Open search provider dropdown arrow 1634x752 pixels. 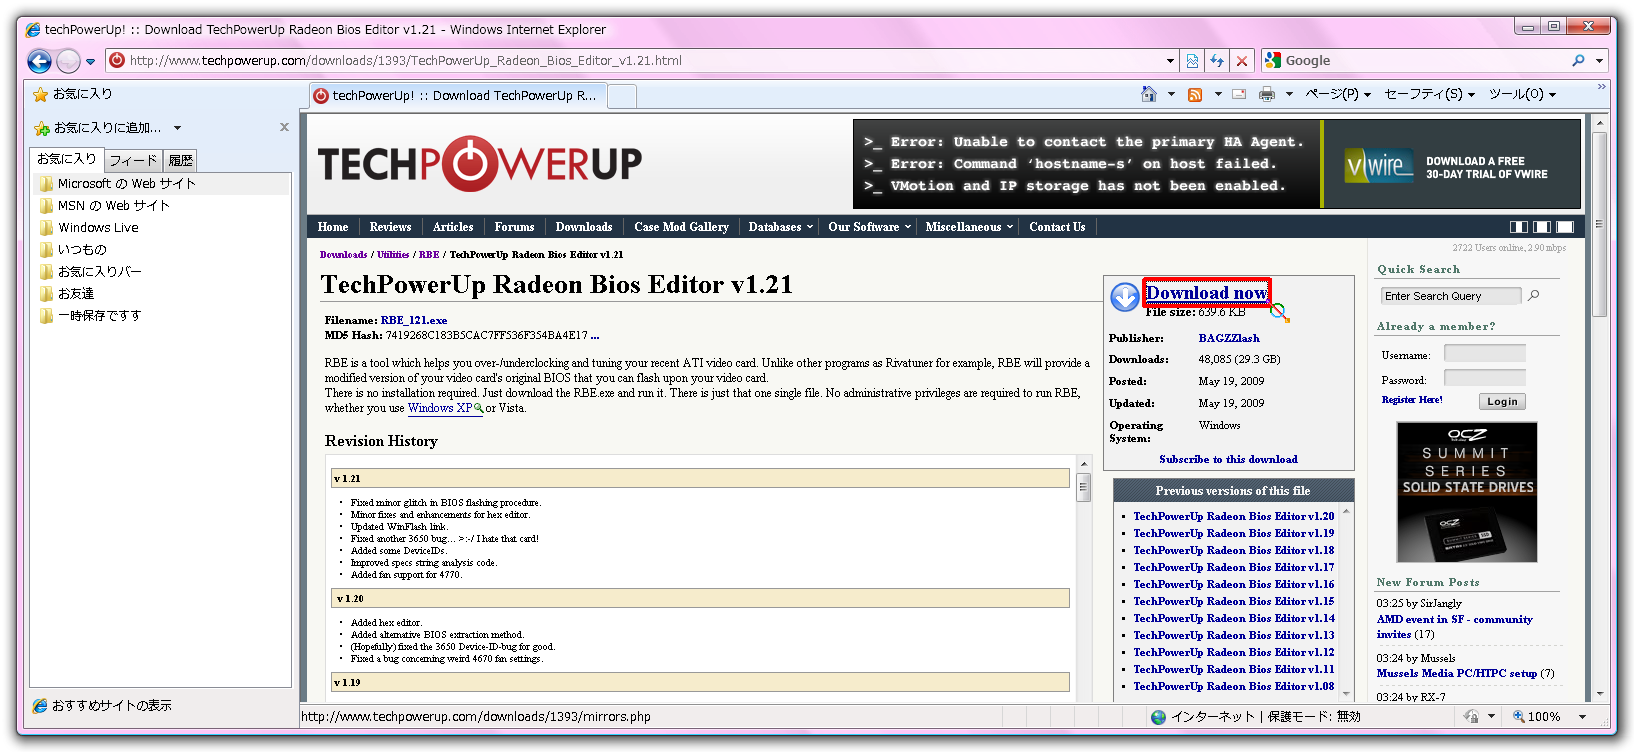[1599, 61]
